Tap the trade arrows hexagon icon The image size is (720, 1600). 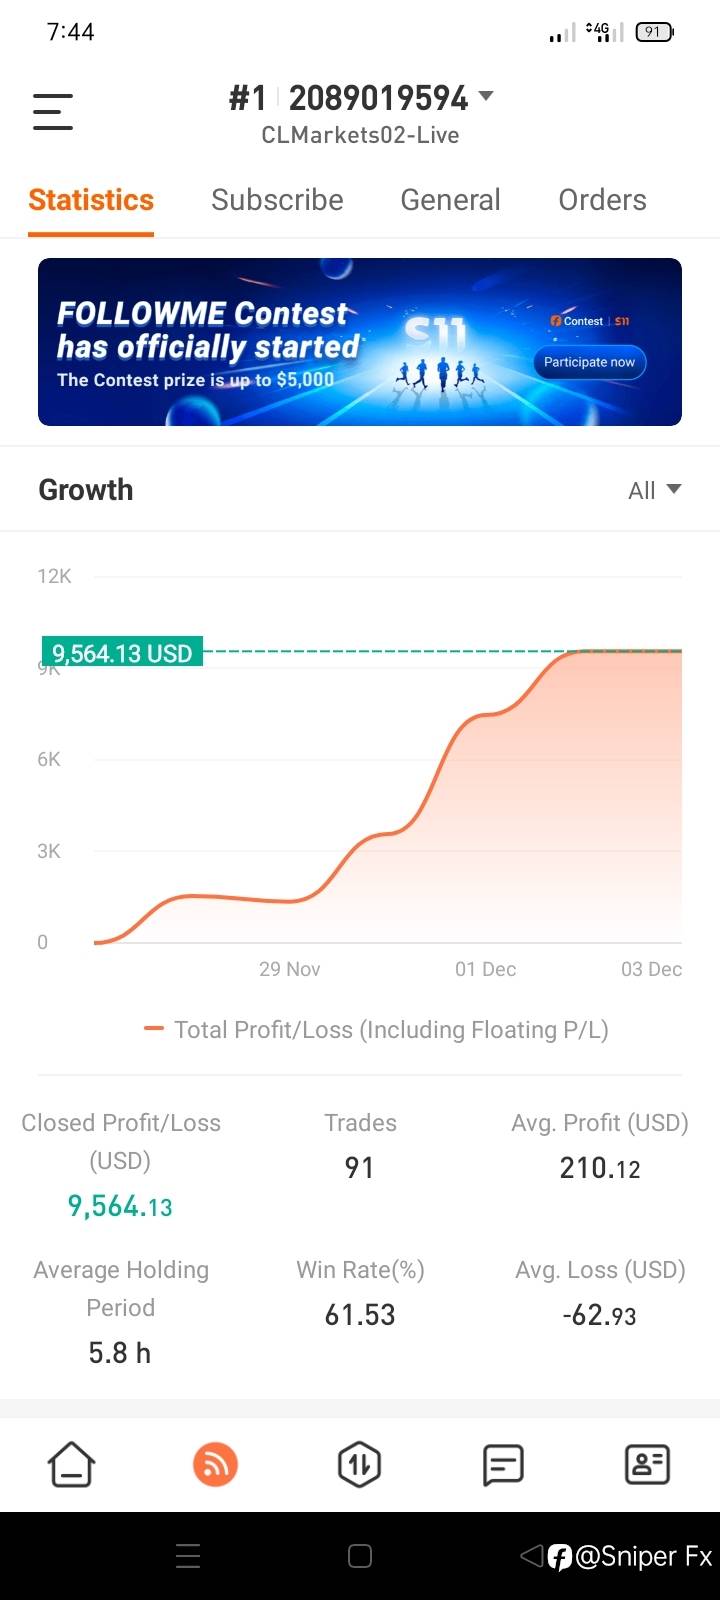[359, 1465]
